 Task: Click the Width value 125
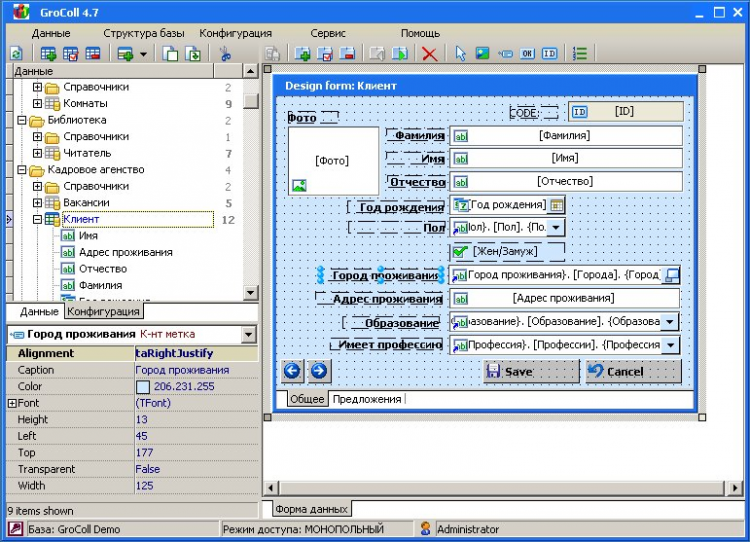click(196, 486)
